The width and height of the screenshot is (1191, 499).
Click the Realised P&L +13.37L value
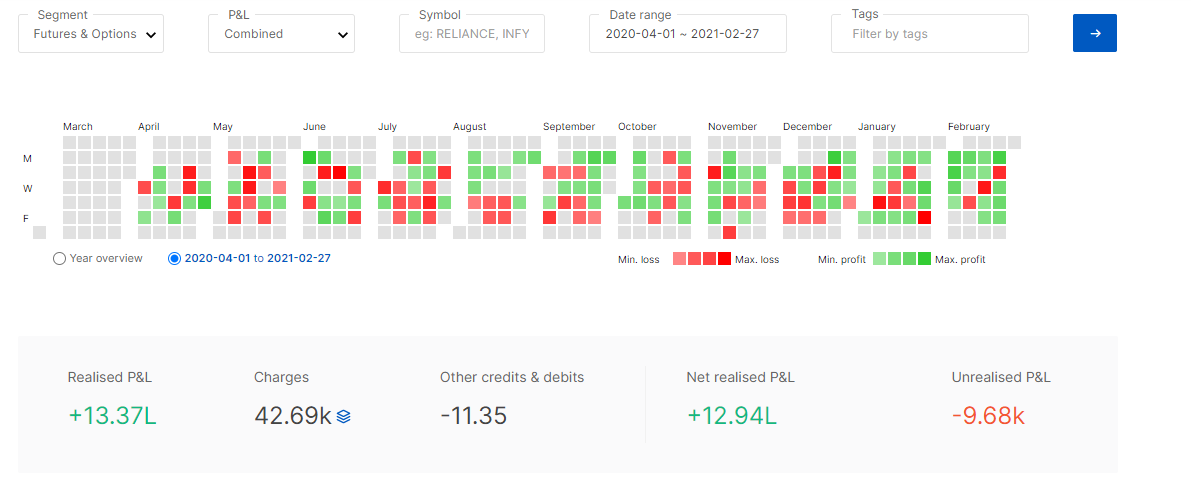click(x=112, y=415)
